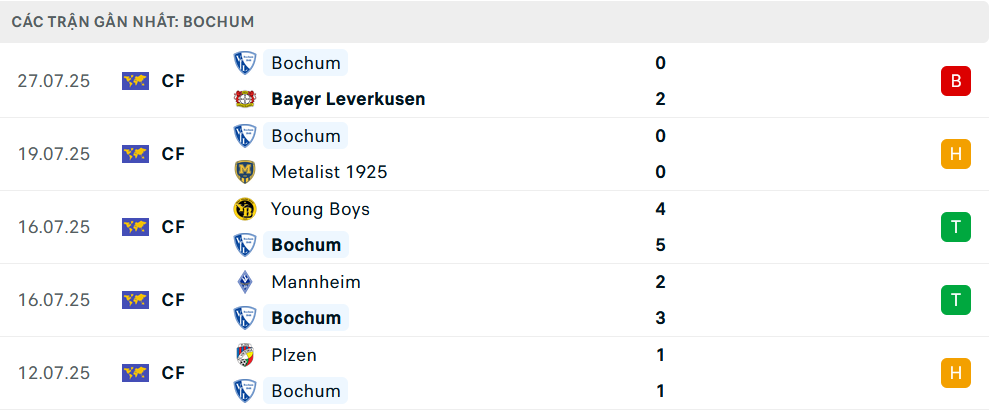This screenshot has width=991, height=412.
Task: Open the Young Boys team link
Action: (x=320, y=209)
